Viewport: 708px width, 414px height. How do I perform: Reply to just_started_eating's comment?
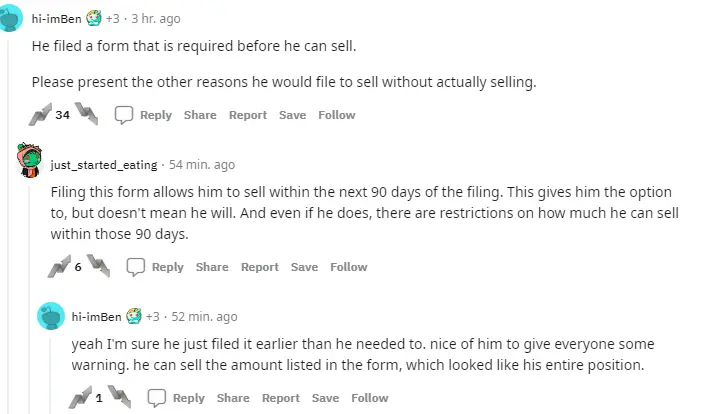click(x=155, y=267)
